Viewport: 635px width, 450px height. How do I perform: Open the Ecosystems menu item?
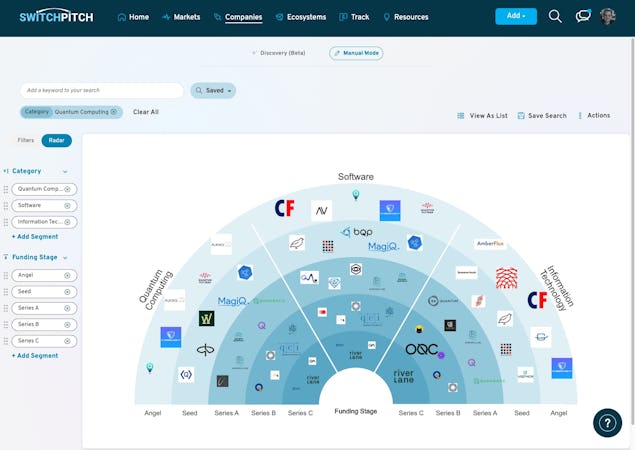point(301,17)
